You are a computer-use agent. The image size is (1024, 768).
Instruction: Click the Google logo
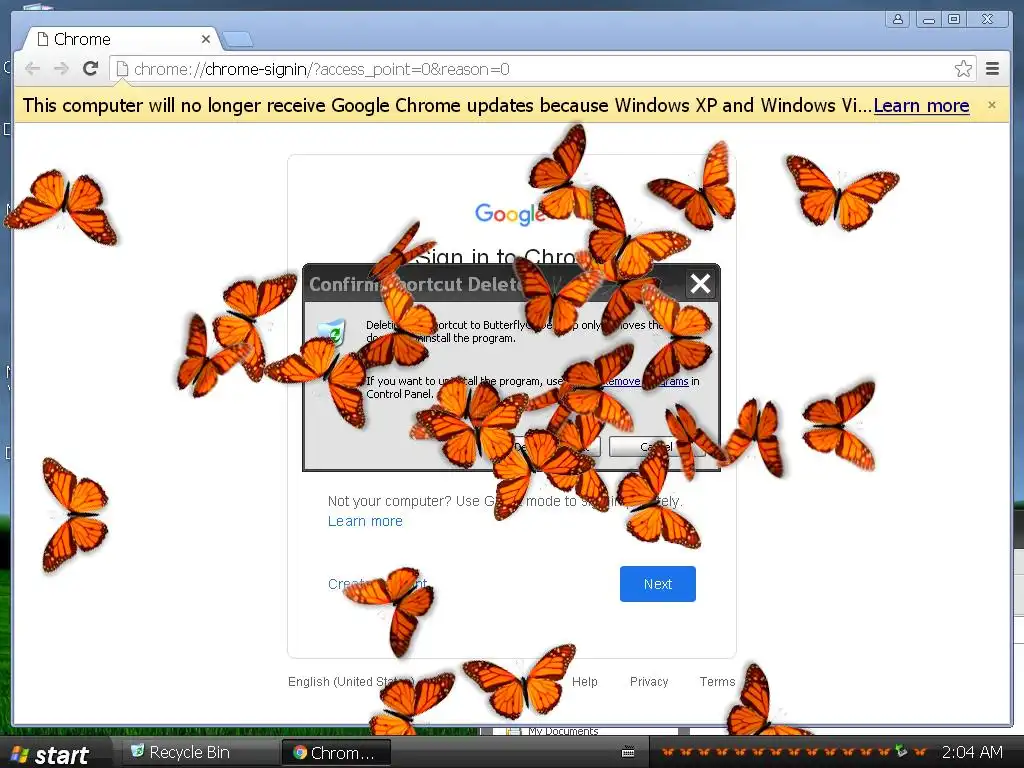tap(512, 214)
